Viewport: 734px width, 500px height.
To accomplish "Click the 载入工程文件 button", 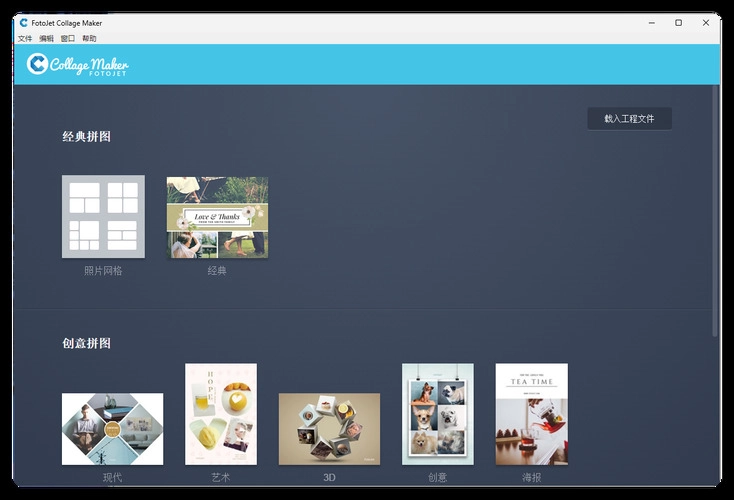I will pyautogui.click(x=629, y=119).
